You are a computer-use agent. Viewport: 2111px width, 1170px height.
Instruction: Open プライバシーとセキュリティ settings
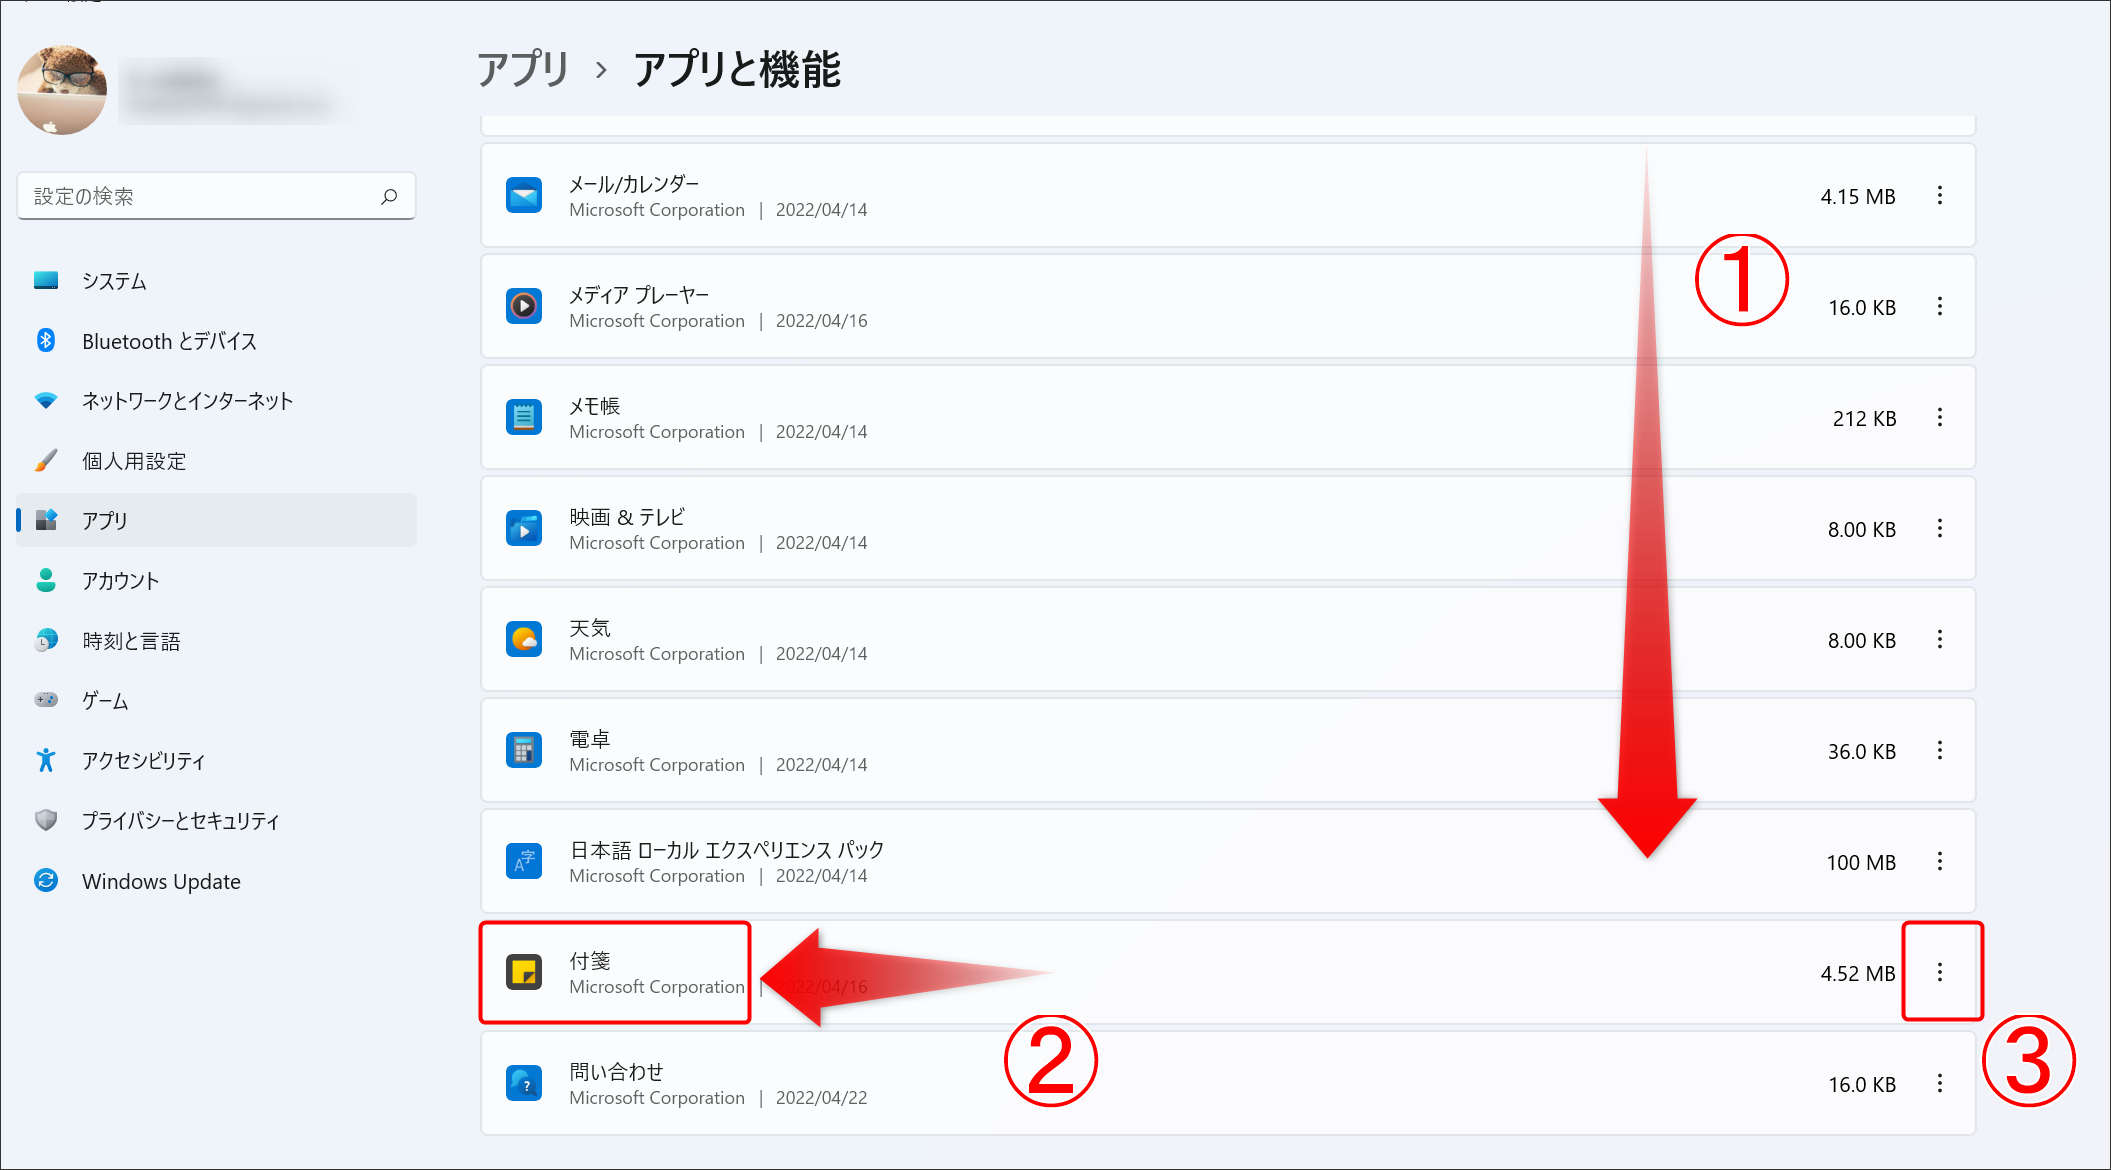pyautogui.click(x=216, y=821)
